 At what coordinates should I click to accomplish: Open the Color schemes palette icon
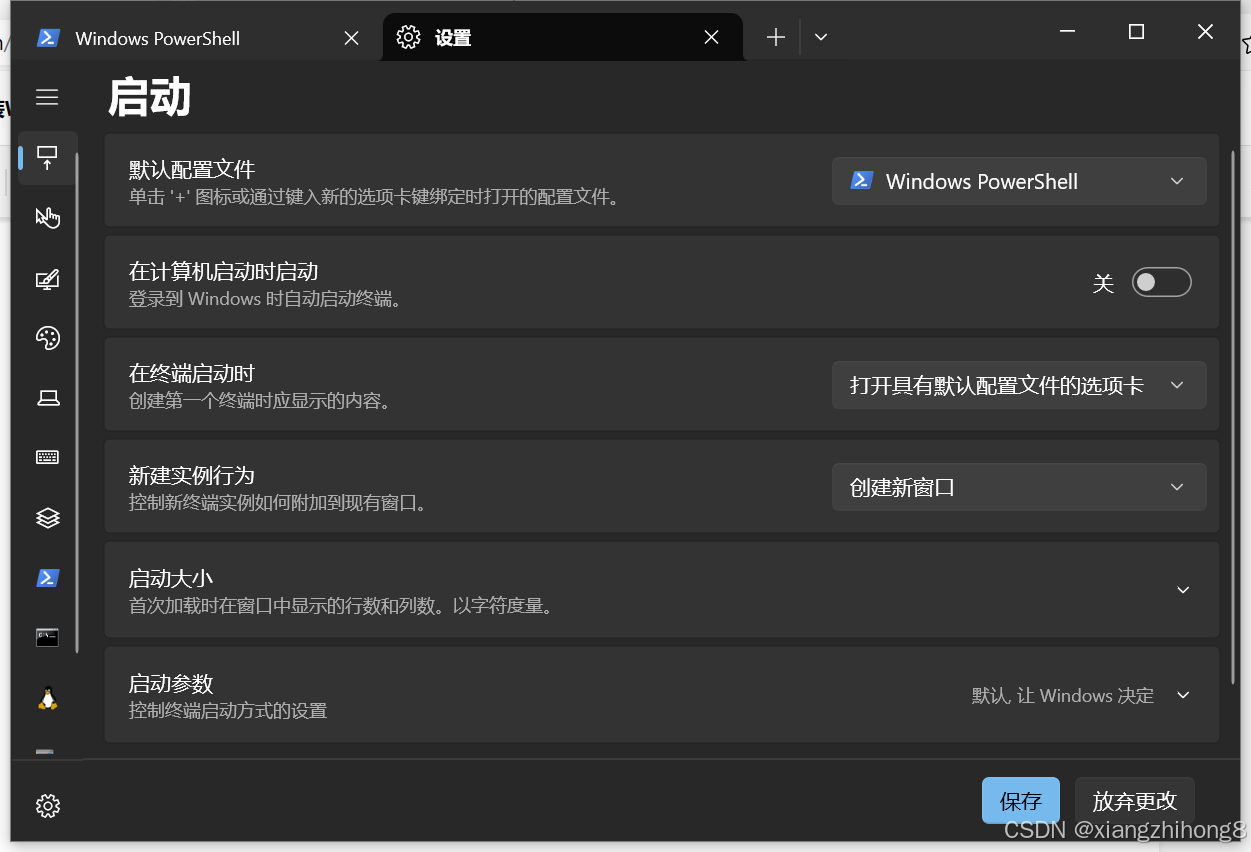point(47,338)
